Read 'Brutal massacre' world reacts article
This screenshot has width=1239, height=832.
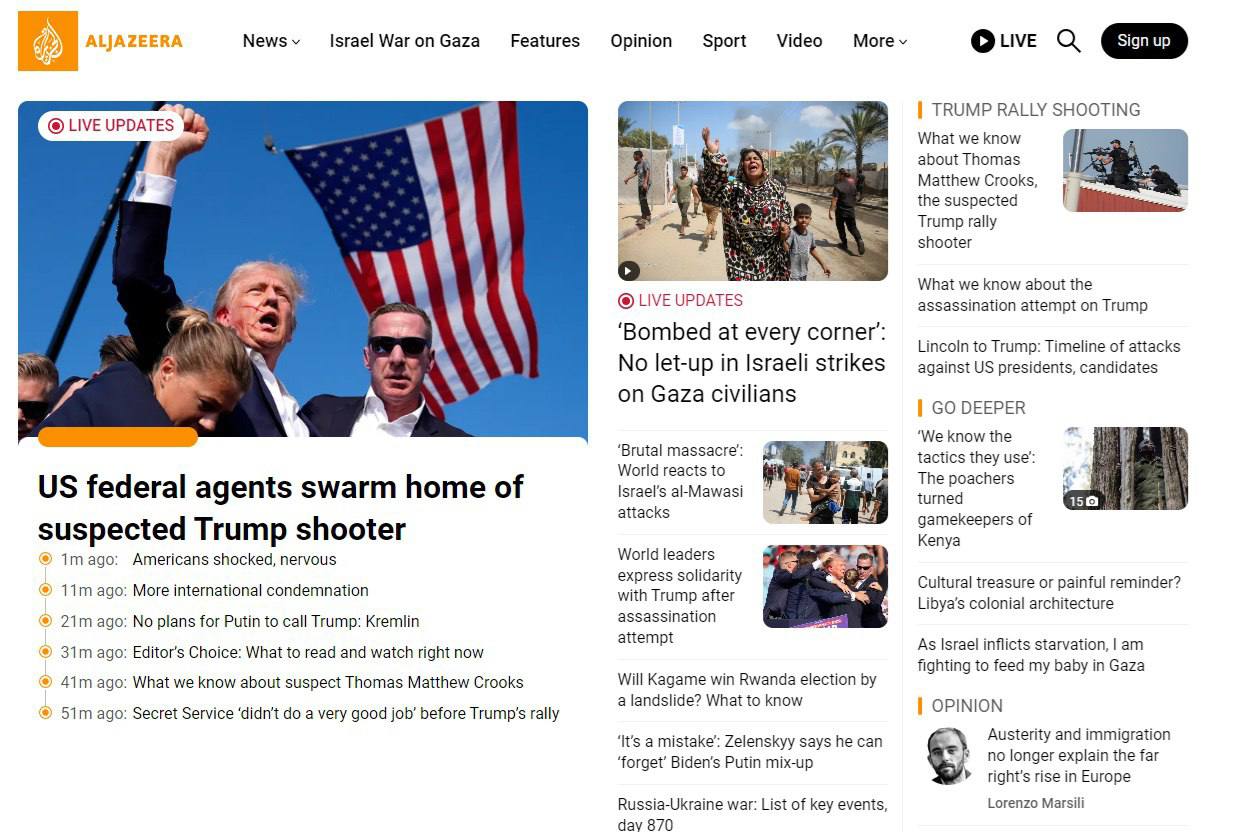pos(681,481)
